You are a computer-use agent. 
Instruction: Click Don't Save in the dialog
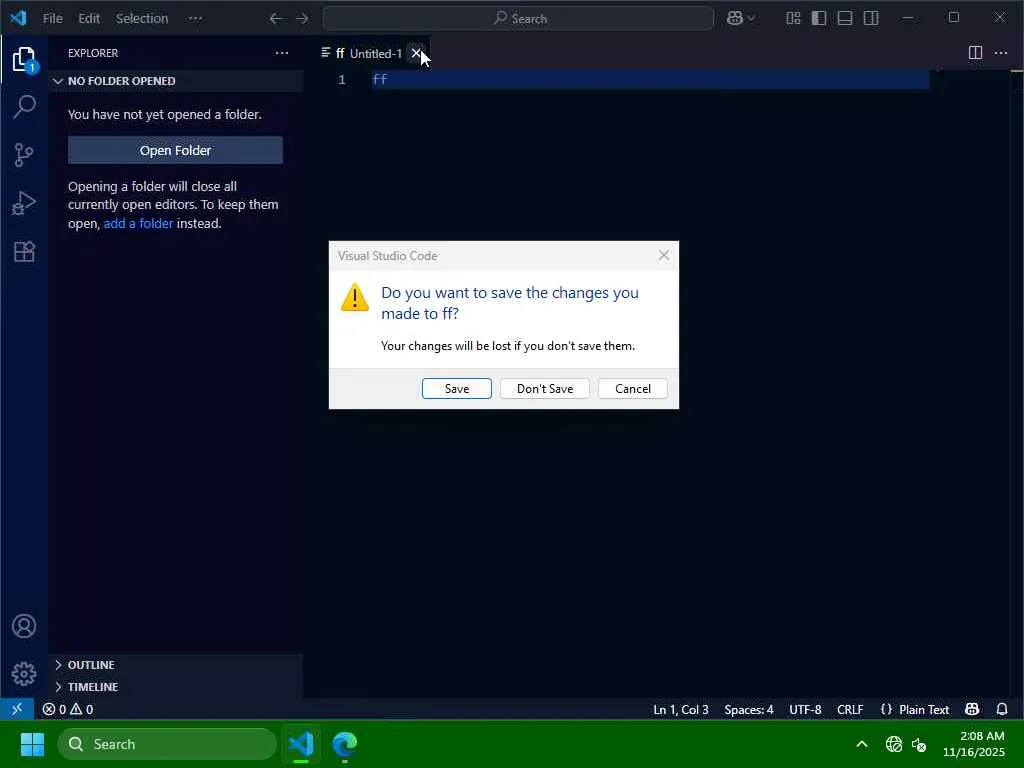[545, 389]
